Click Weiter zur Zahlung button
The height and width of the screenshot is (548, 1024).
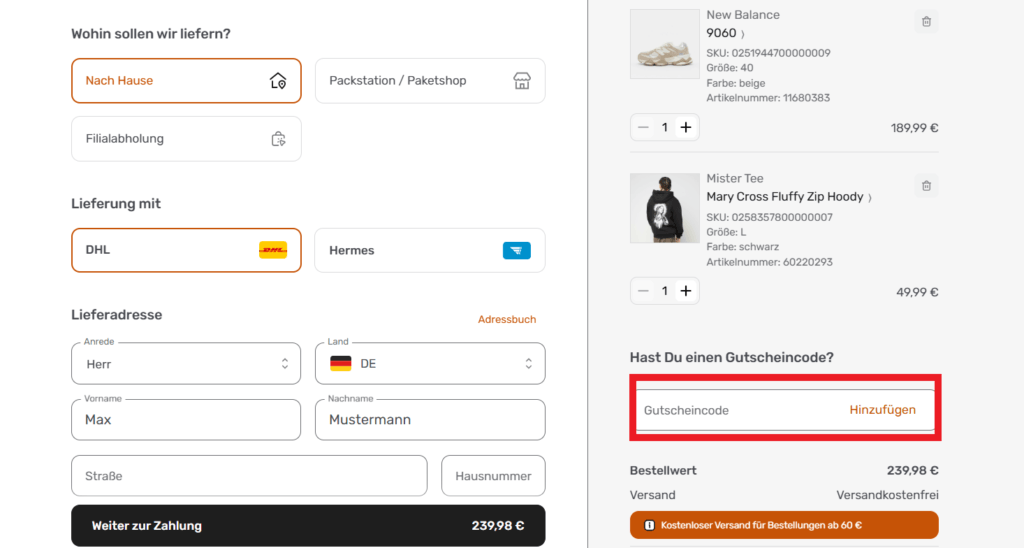pyautogui.click(x=308, y=526)
